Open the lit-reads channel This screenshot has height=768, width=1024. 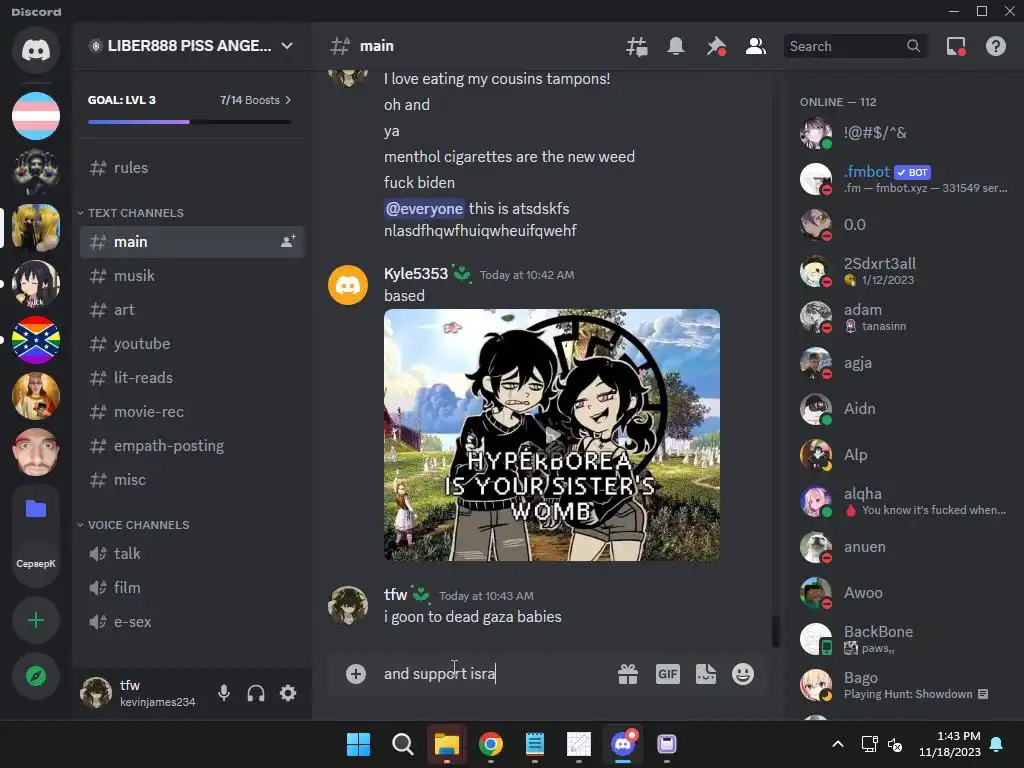pos(192,377)
